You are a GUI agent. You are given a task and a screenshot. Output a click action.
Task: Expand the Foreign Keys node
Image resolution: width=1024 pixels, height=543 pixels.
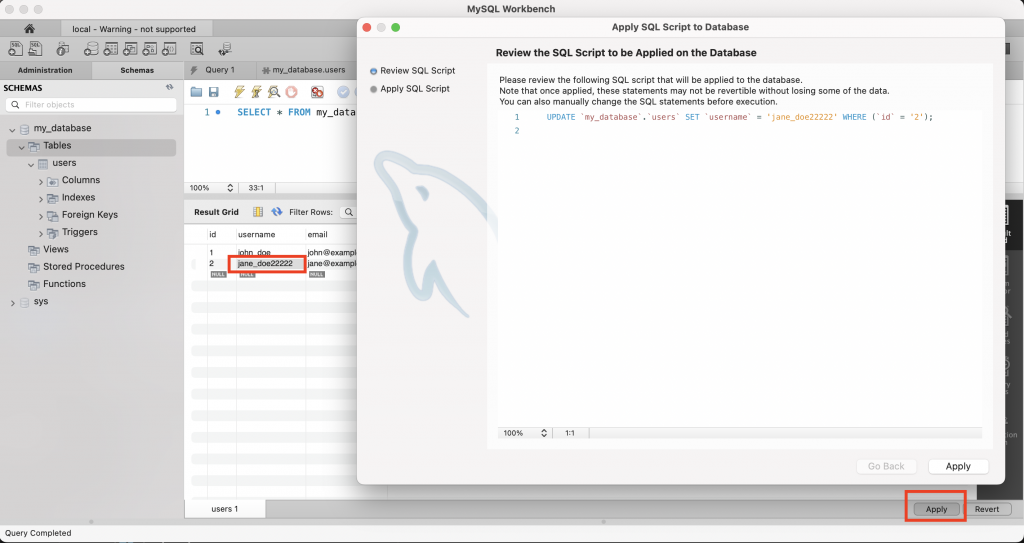click(40, 216)
